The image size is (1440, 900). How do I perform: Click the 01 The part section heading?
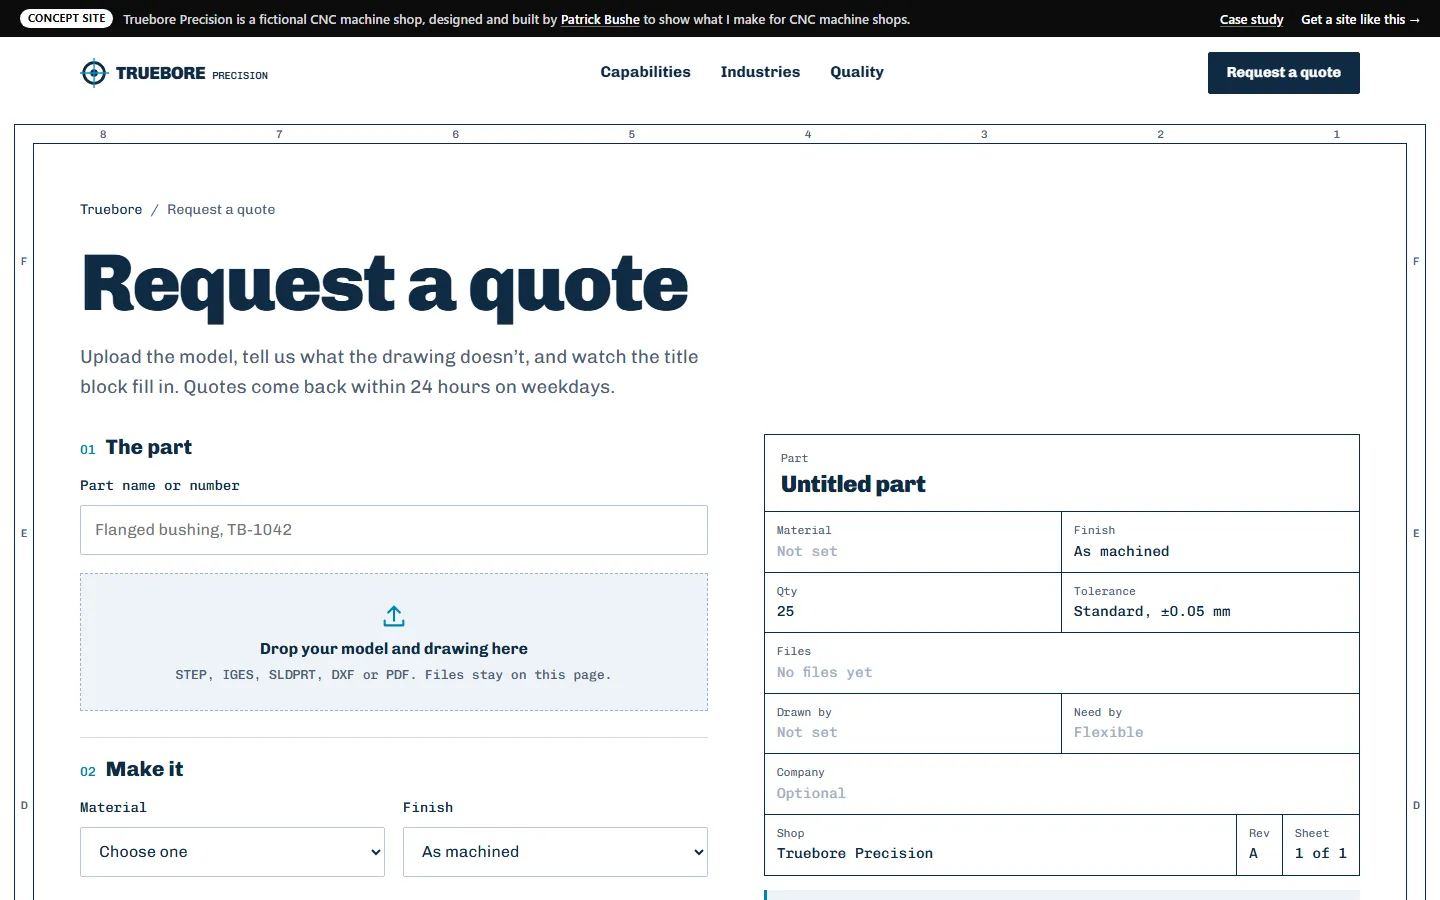[x=136, y=447]
